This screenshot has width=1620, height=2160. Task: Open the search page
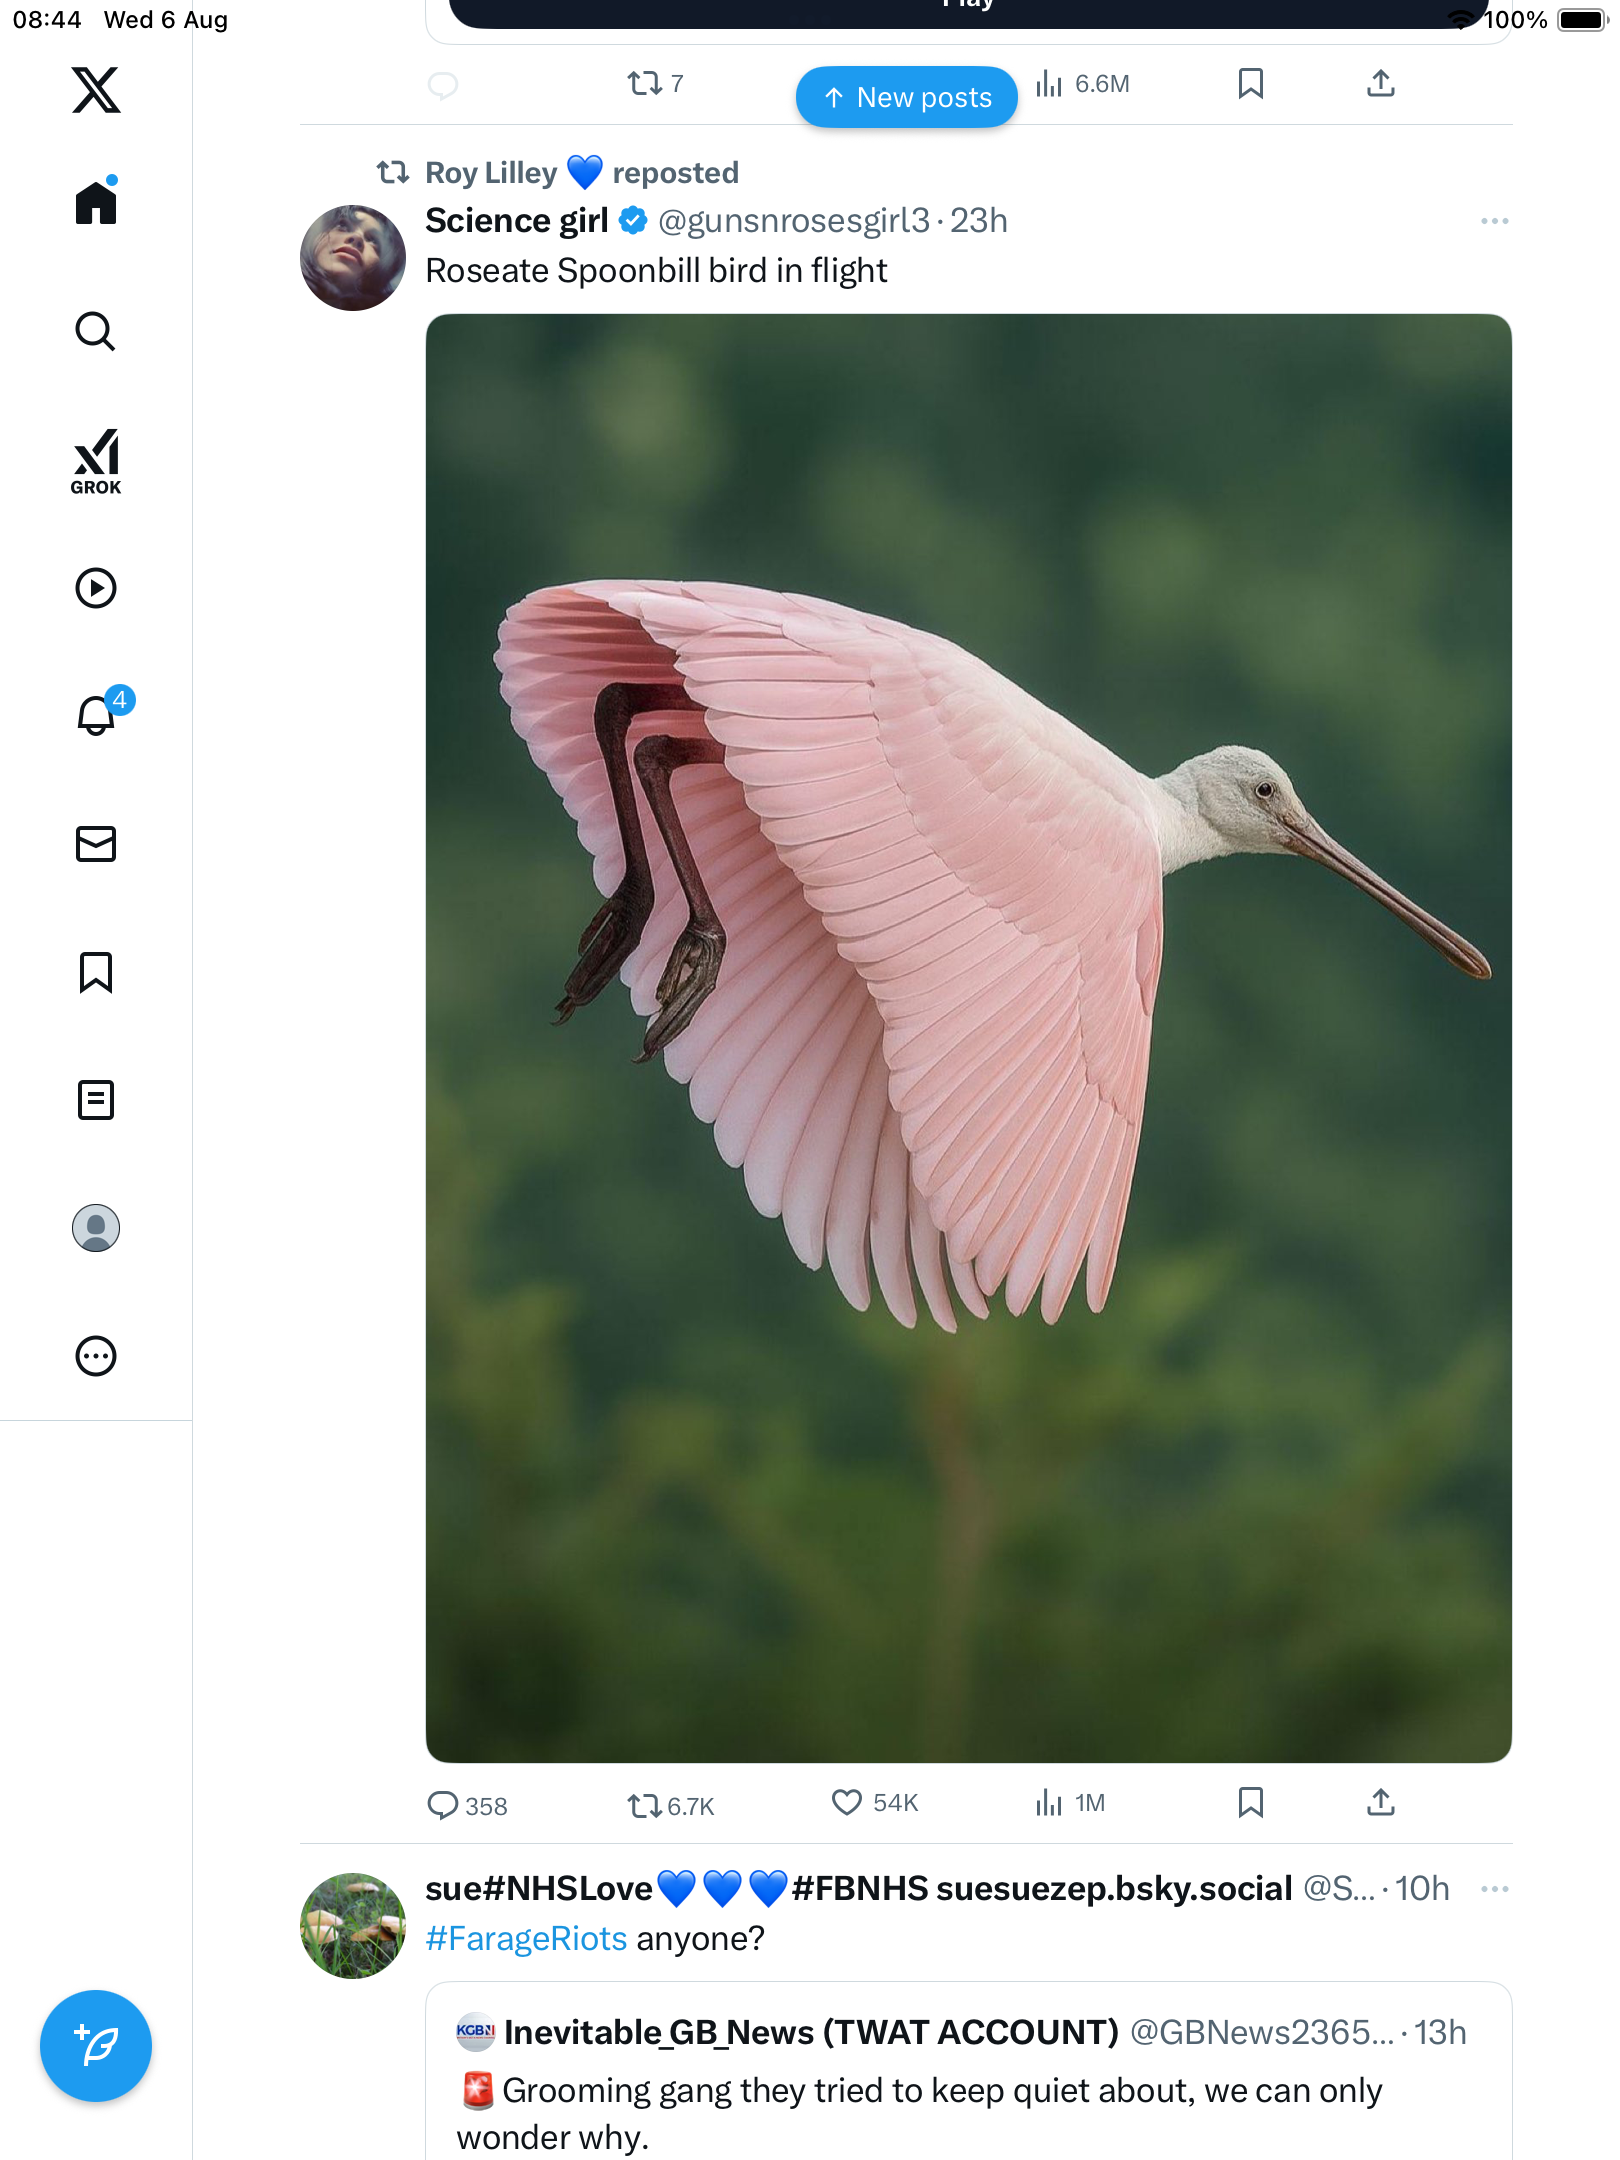click(96, 332)
